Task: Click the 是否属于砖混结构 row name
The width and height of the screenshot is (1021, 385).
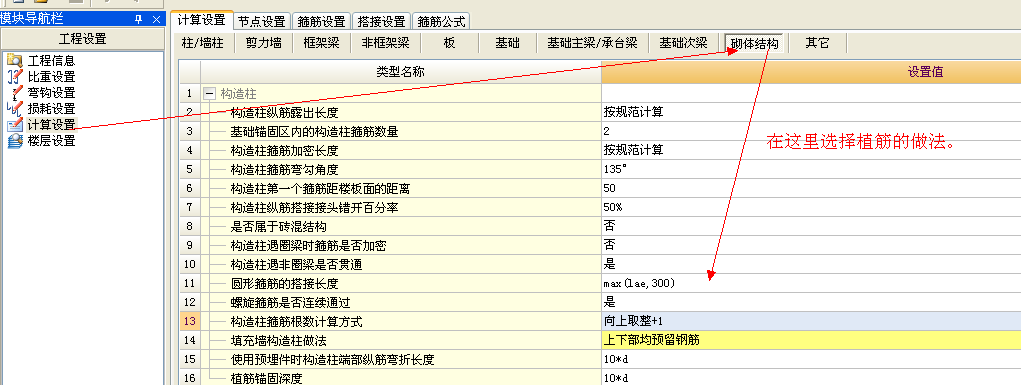Action: point(279,227)
